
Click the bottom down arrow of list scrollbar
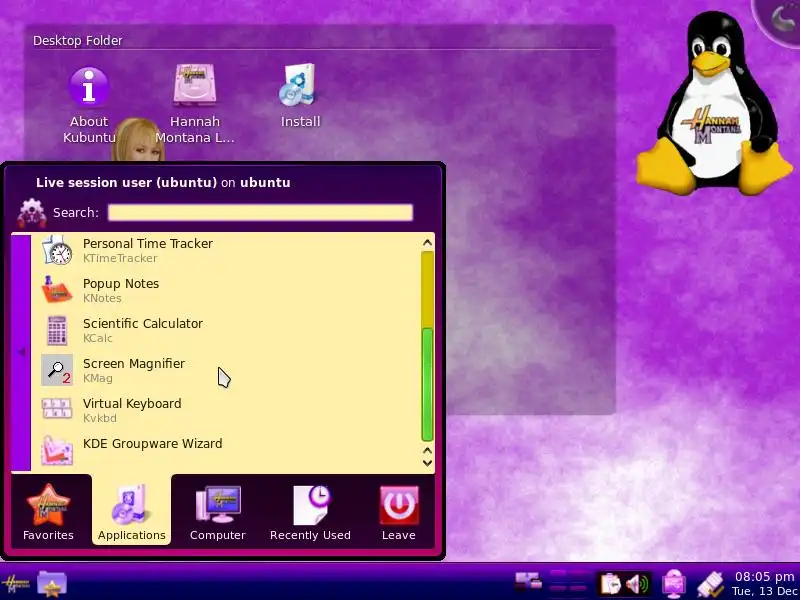[428, 463]
